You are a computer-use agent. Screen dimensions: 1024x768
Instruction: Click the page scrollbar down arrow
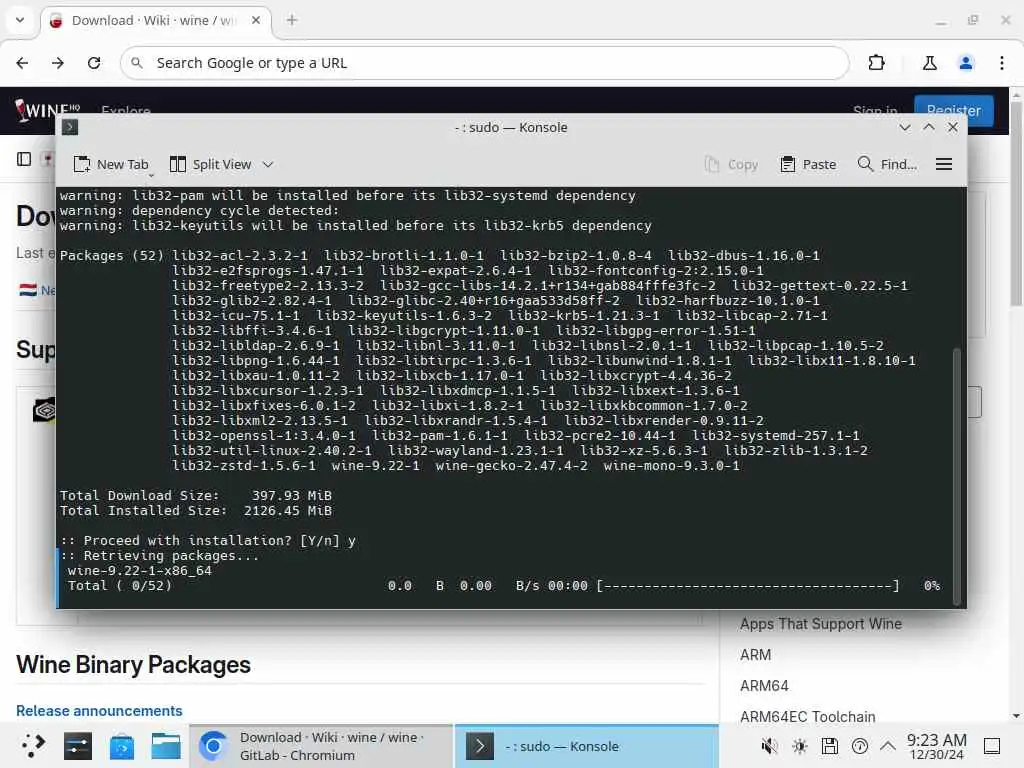pos(1016,716)
